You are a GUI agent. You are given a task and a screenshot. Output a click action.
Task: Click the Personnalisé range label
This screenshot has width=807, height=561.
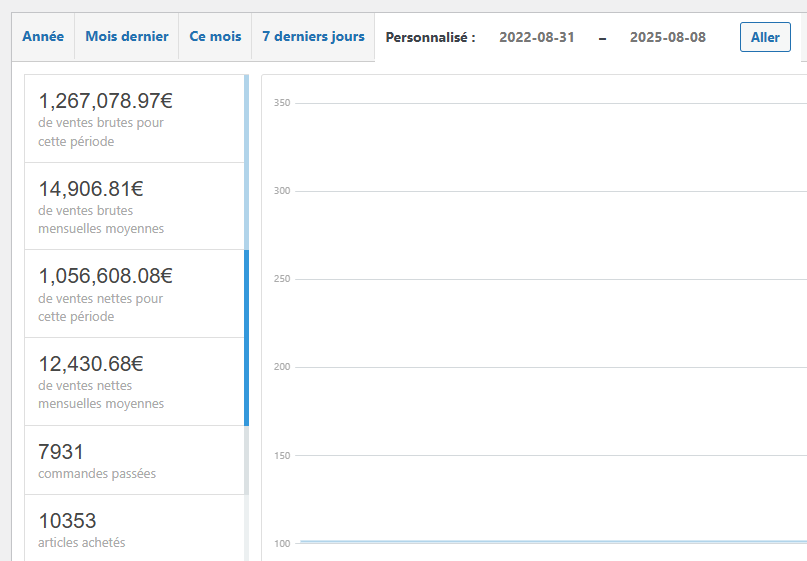(430, 38)
